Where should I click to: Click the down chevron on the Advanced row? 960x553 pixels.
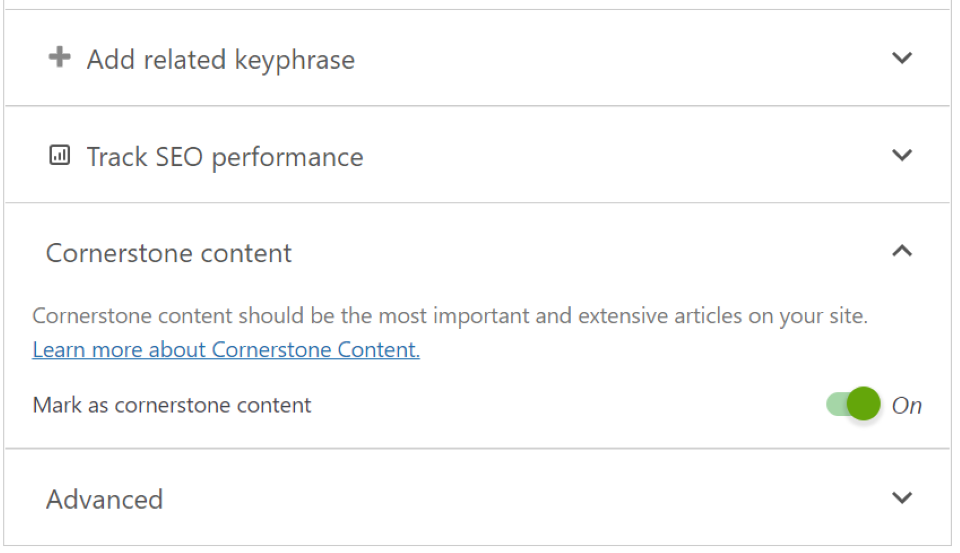point(902,498)
